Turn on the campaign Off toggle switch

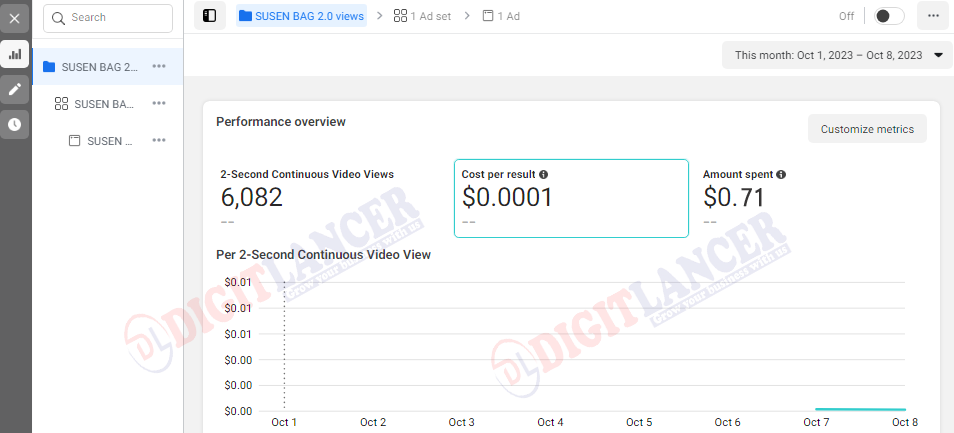tap(889, 16)
